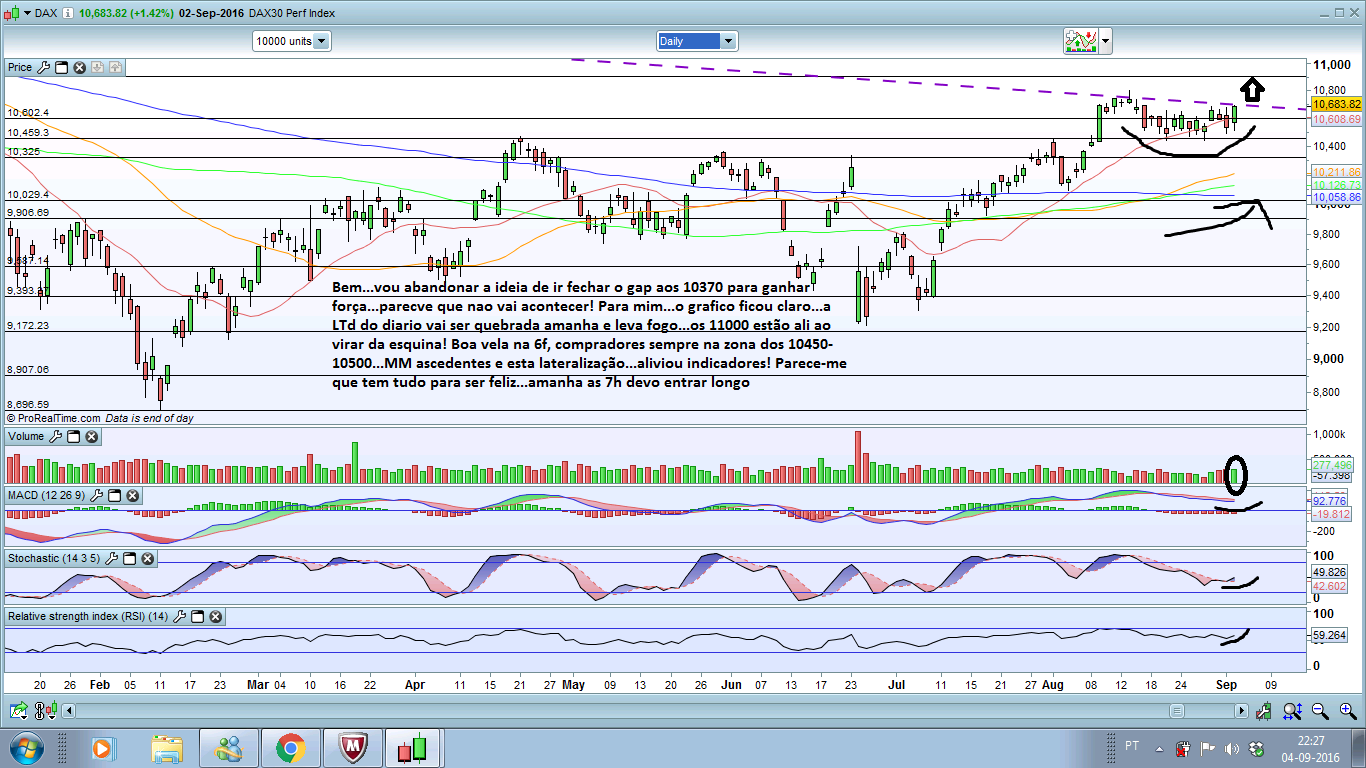Open Windows Live Messenger from taskbar
The height and width of the screenshot is (768, 1366).
[x=229, y=747]
